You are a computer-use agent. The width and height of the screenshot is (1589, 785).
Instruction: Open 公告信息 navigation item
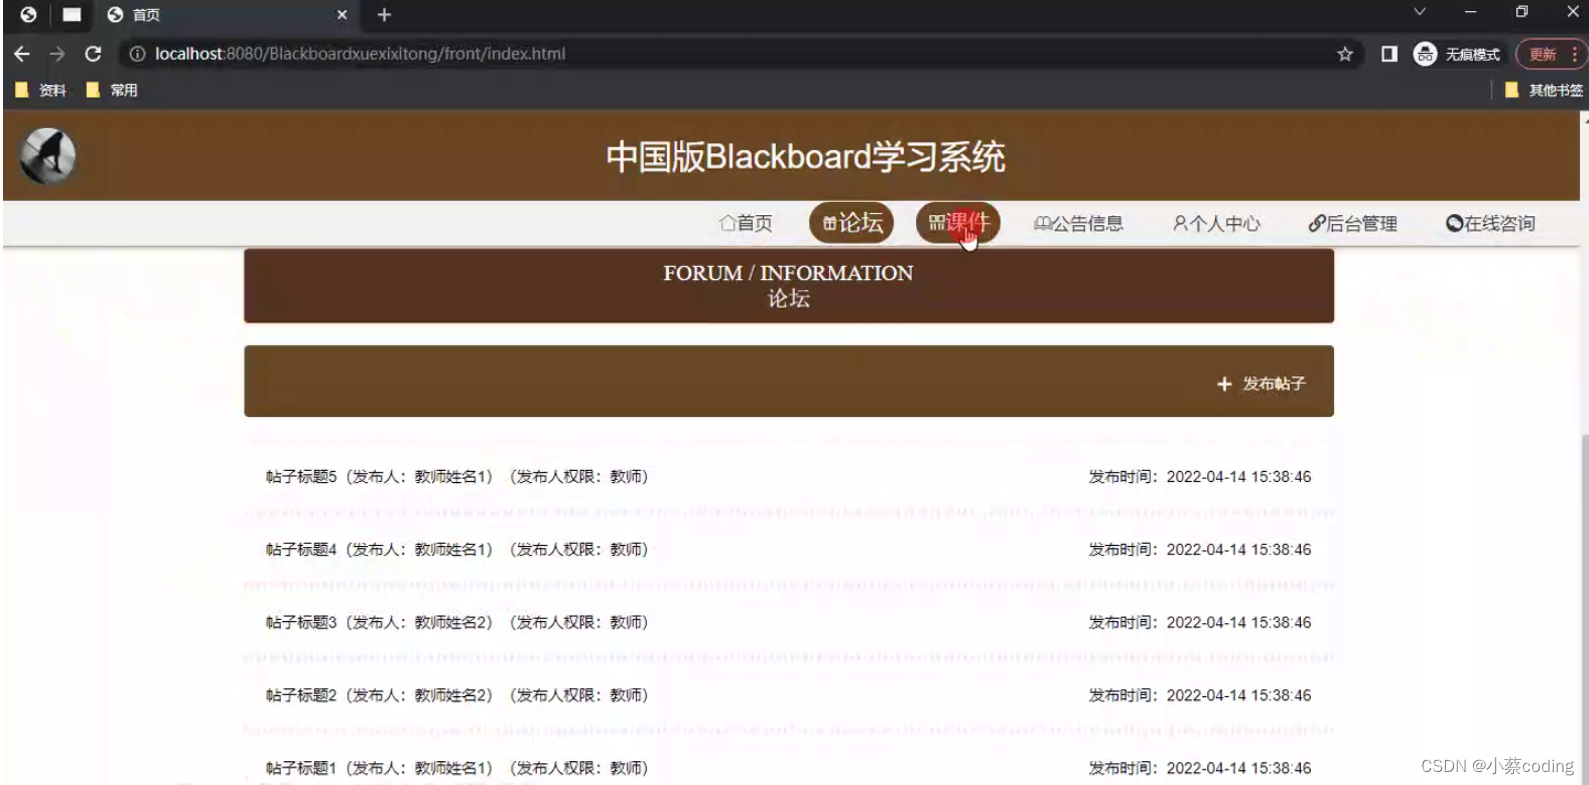[x=1078, y=223]
